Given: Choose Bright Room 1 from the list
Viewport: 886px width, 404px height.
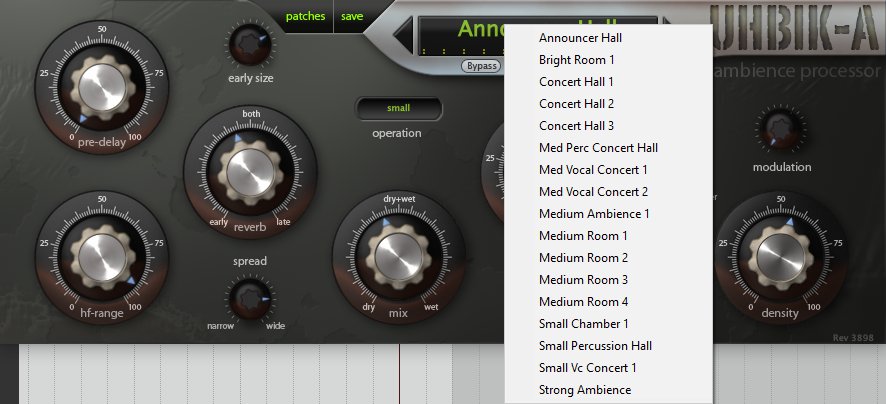Looking at the screenshot, I should click(x=609, y=60).
